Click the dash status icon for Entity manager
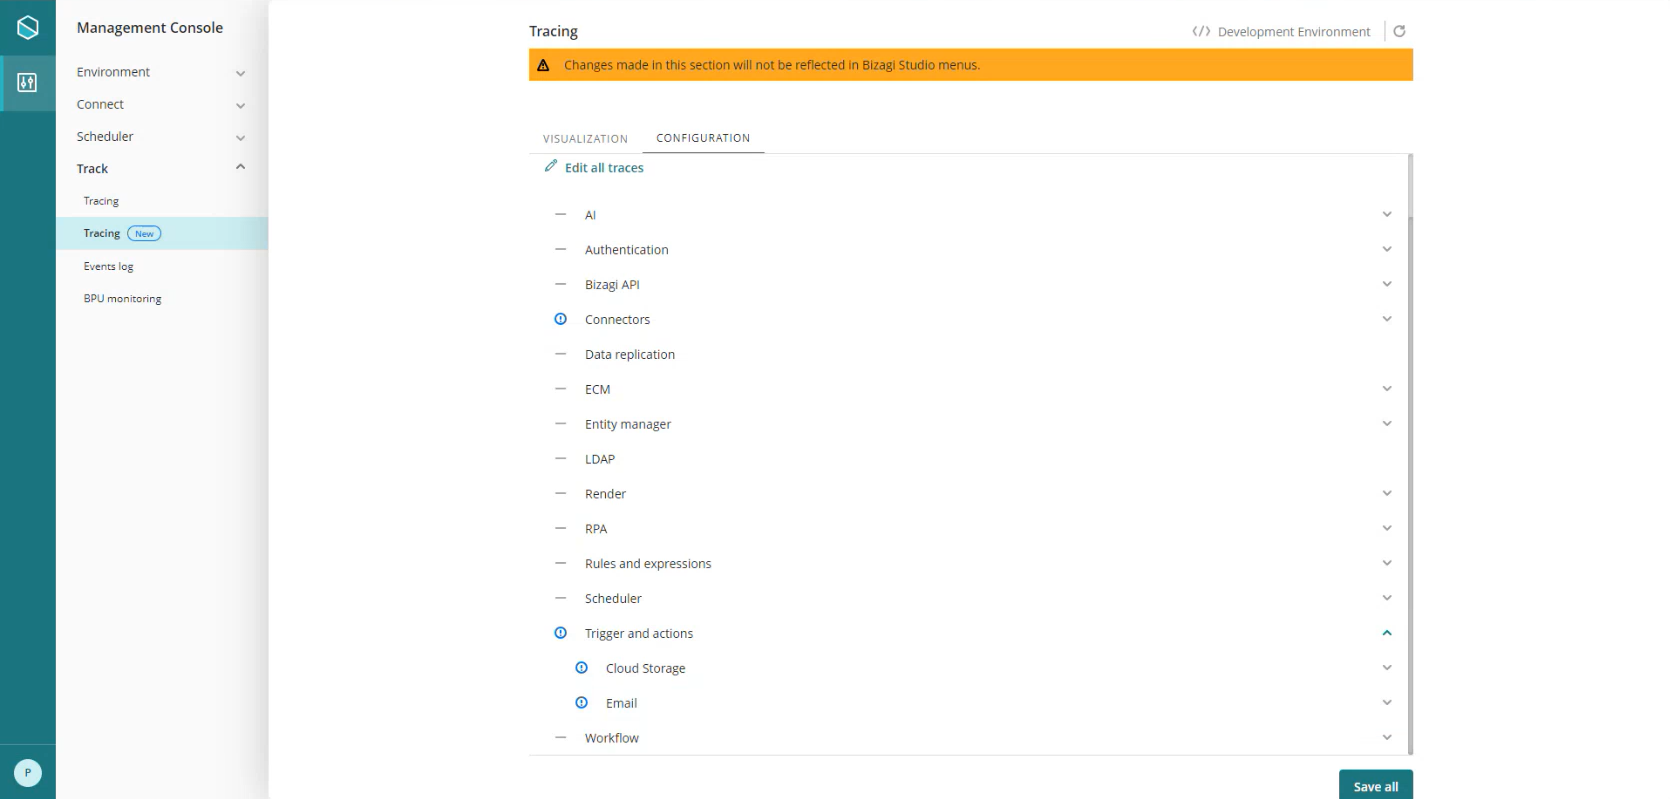 click(560, 423)
